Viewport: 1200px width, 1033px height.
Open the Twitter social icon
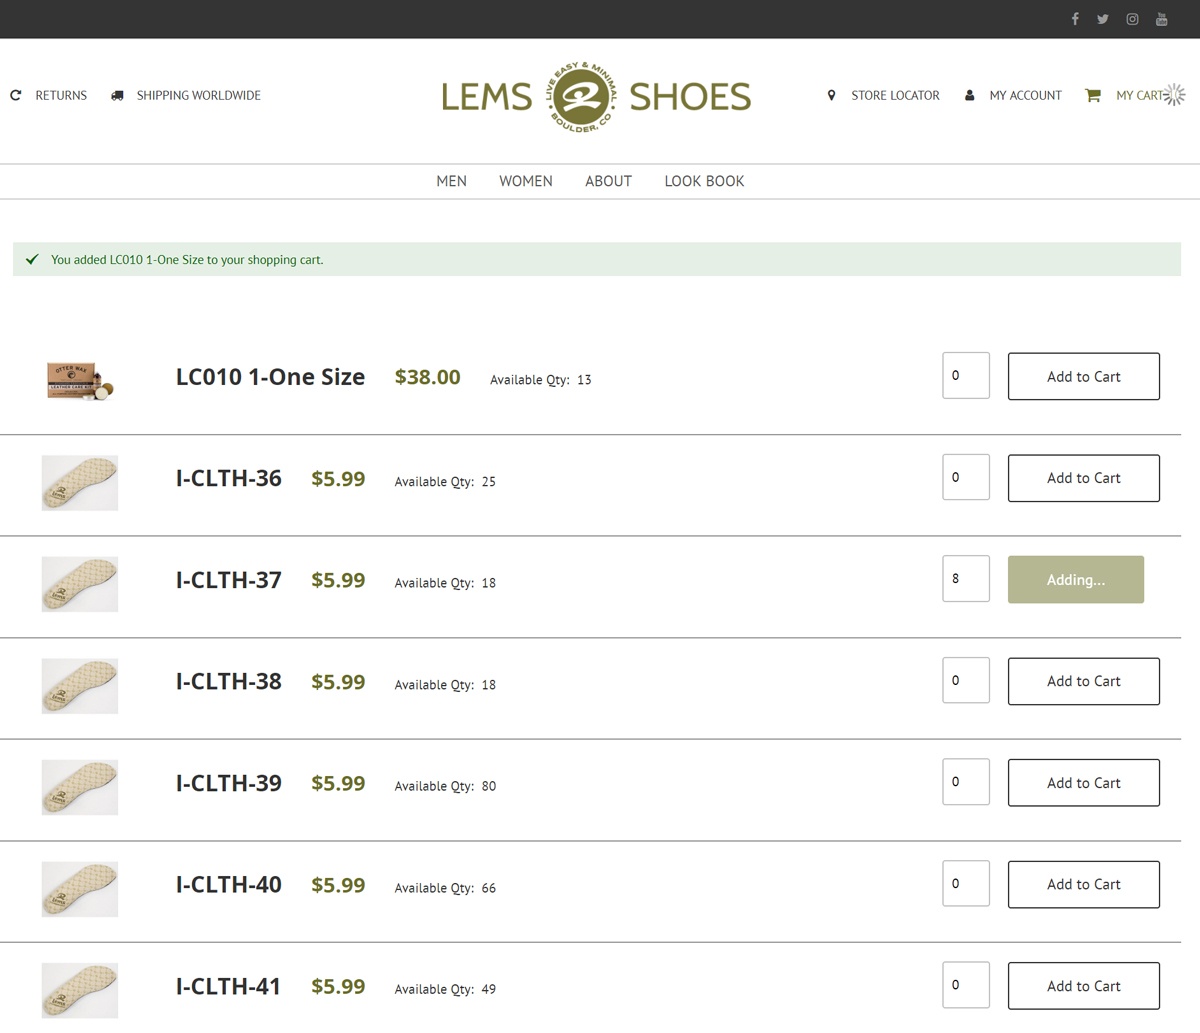tap(1103, 19)
